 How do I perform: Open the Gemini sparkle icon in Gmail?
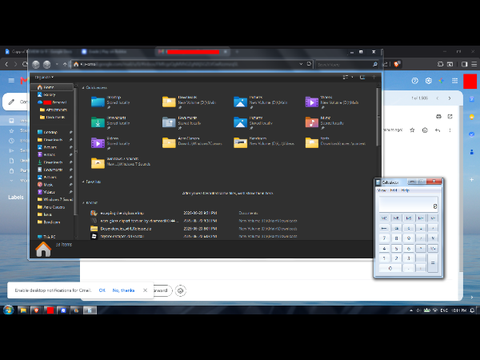coord(441,81)
